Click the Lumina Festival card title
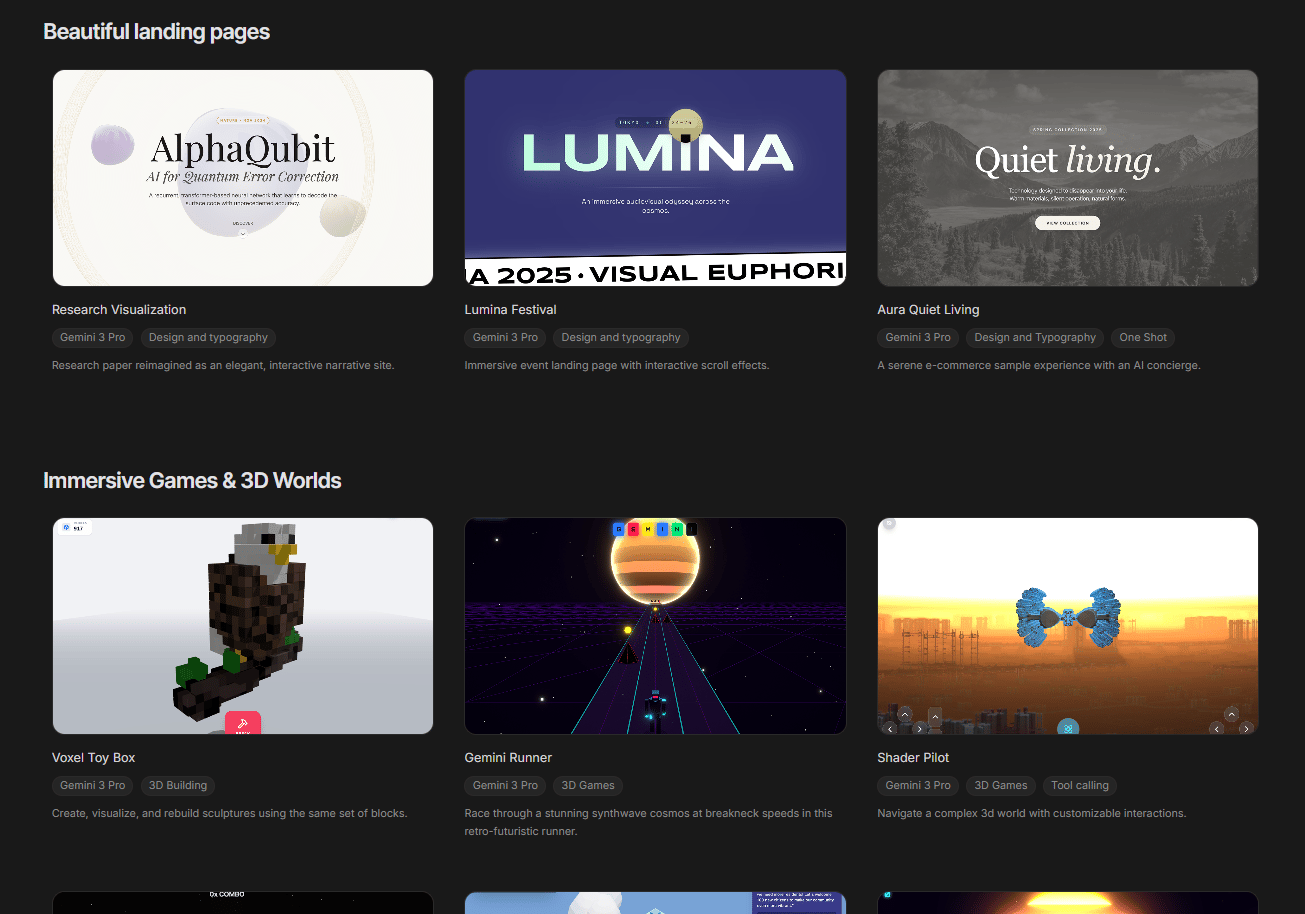 (x=511, y=310)
